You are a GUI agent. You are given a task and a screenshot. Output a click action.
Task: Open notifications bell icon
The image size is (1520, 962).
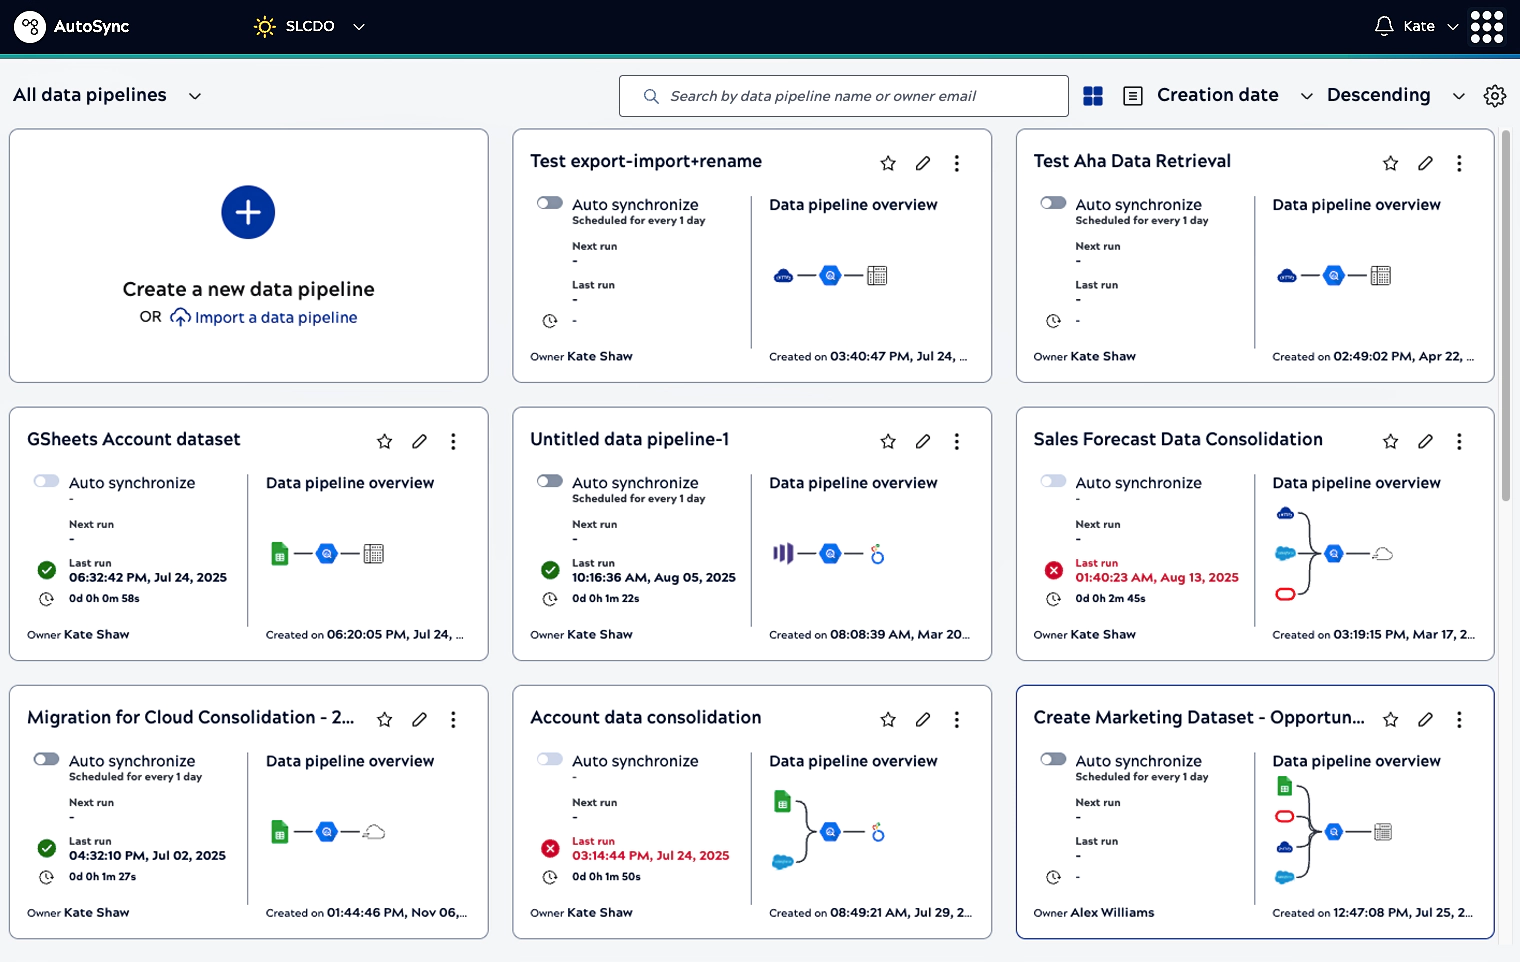coord(1384,26)
